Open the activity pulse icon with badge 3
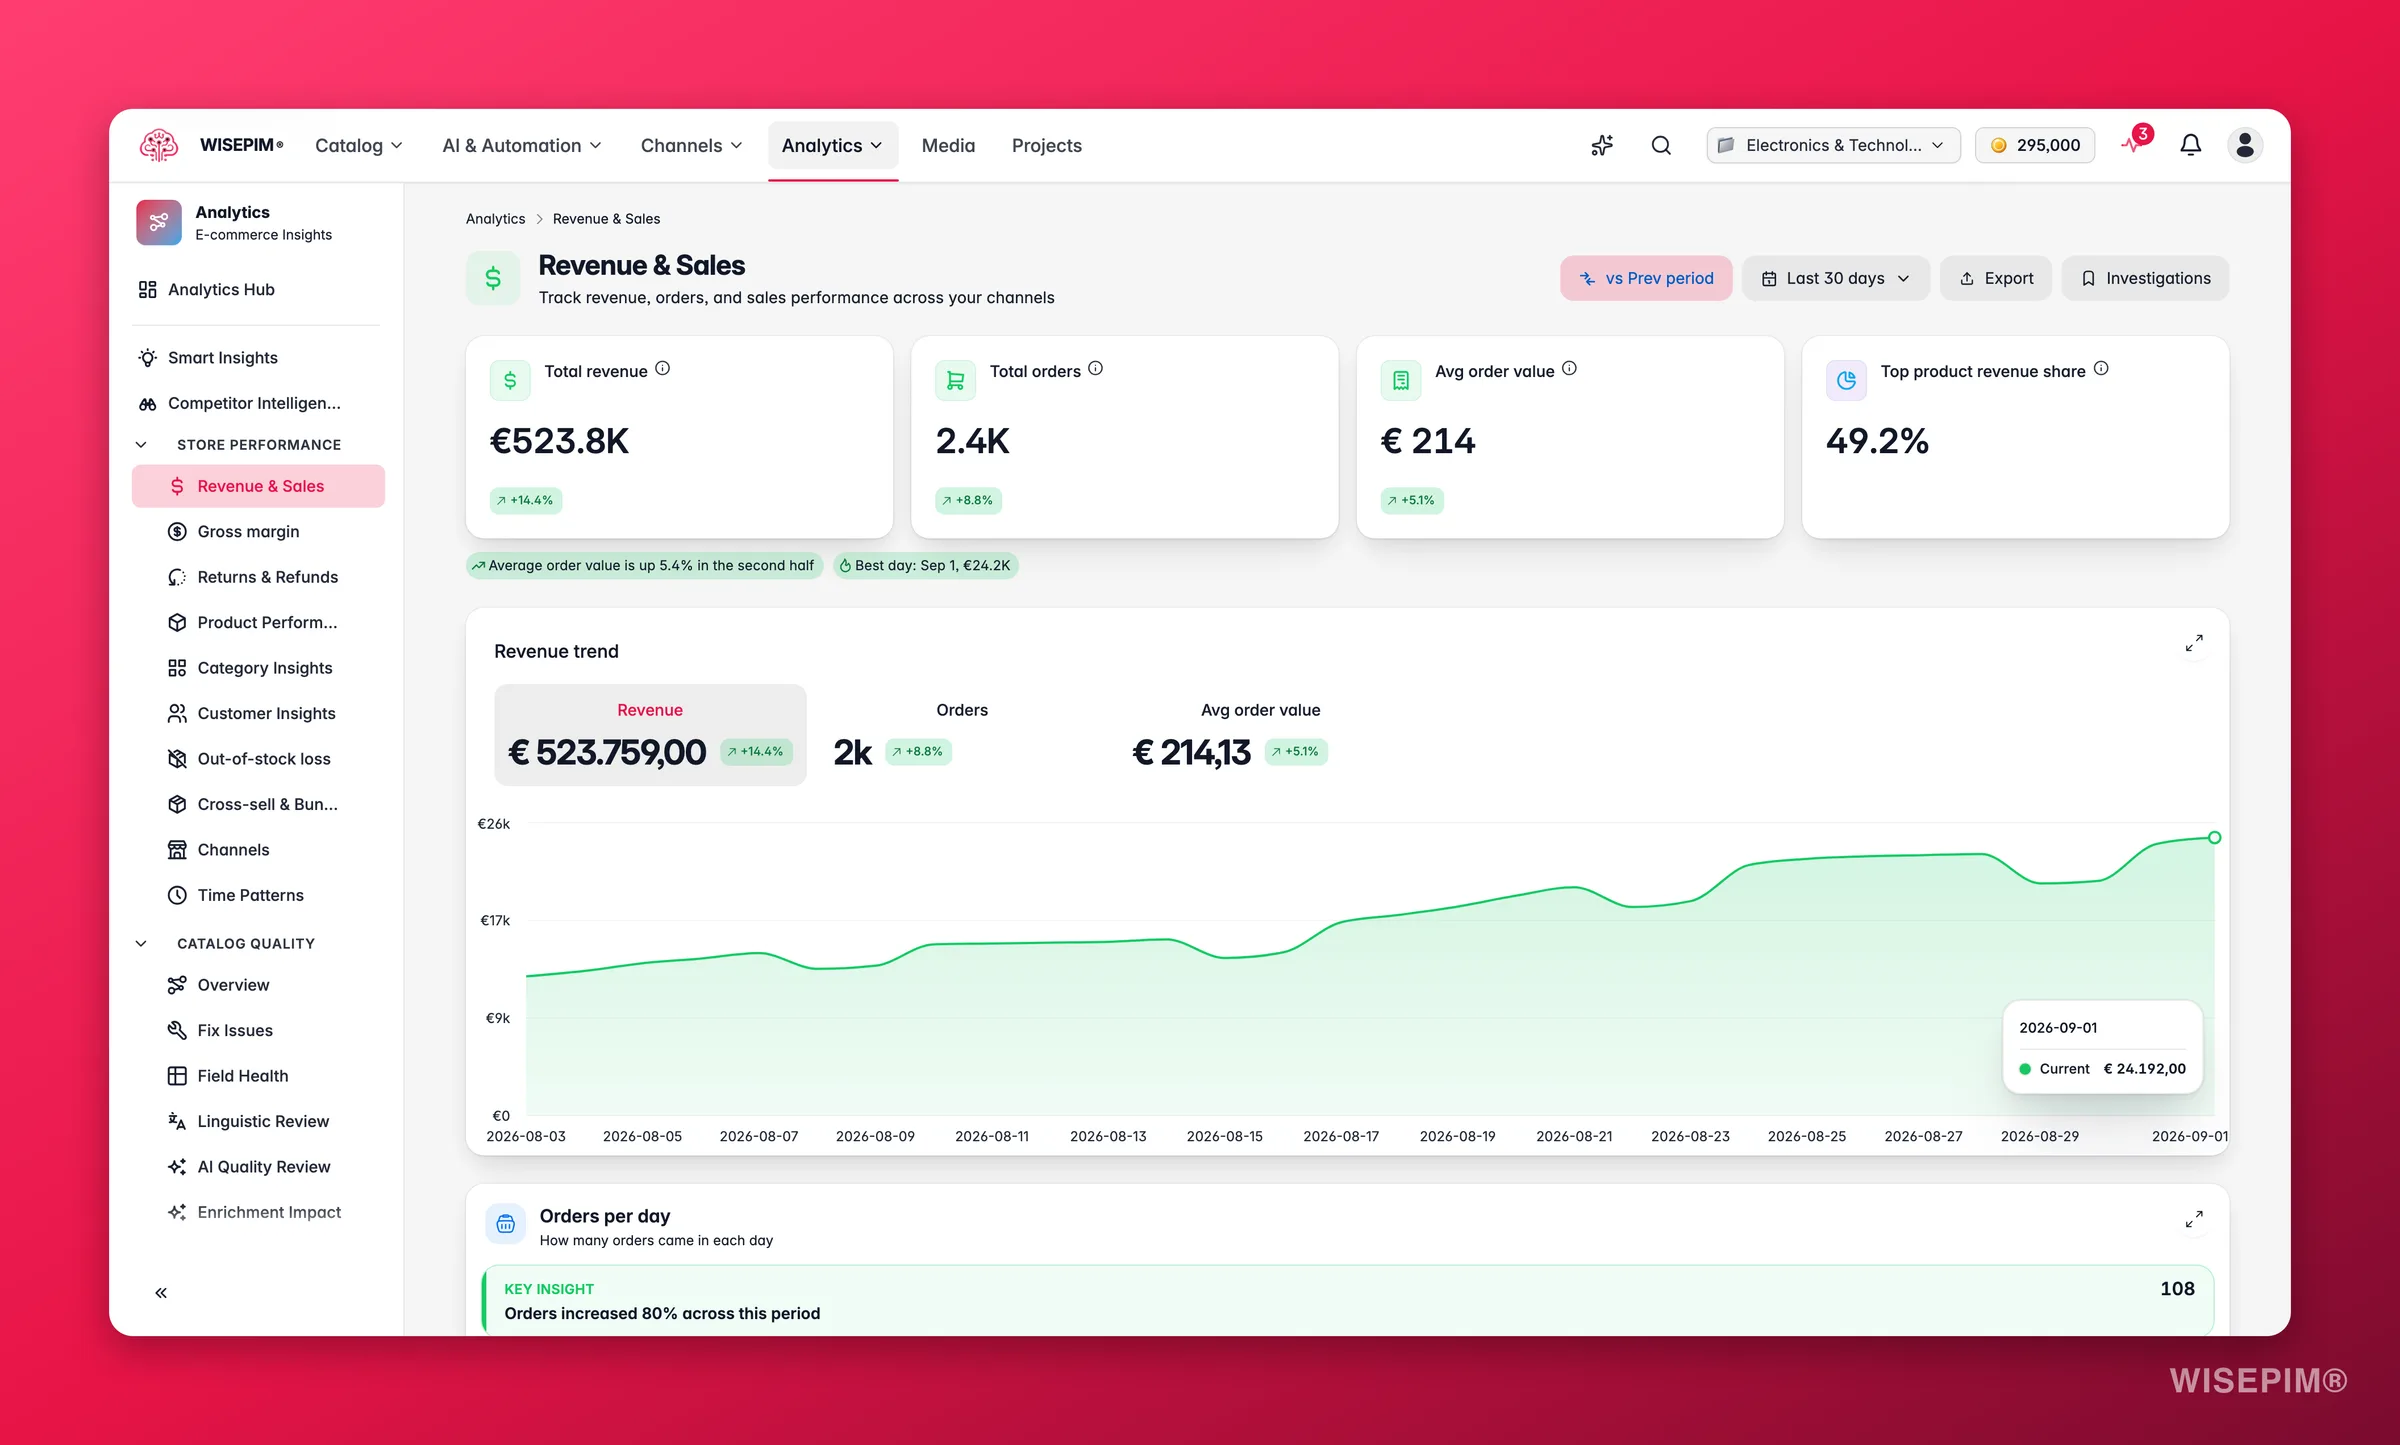This screenshot has width=2400, height=1445. click(x=2133, y=144)
